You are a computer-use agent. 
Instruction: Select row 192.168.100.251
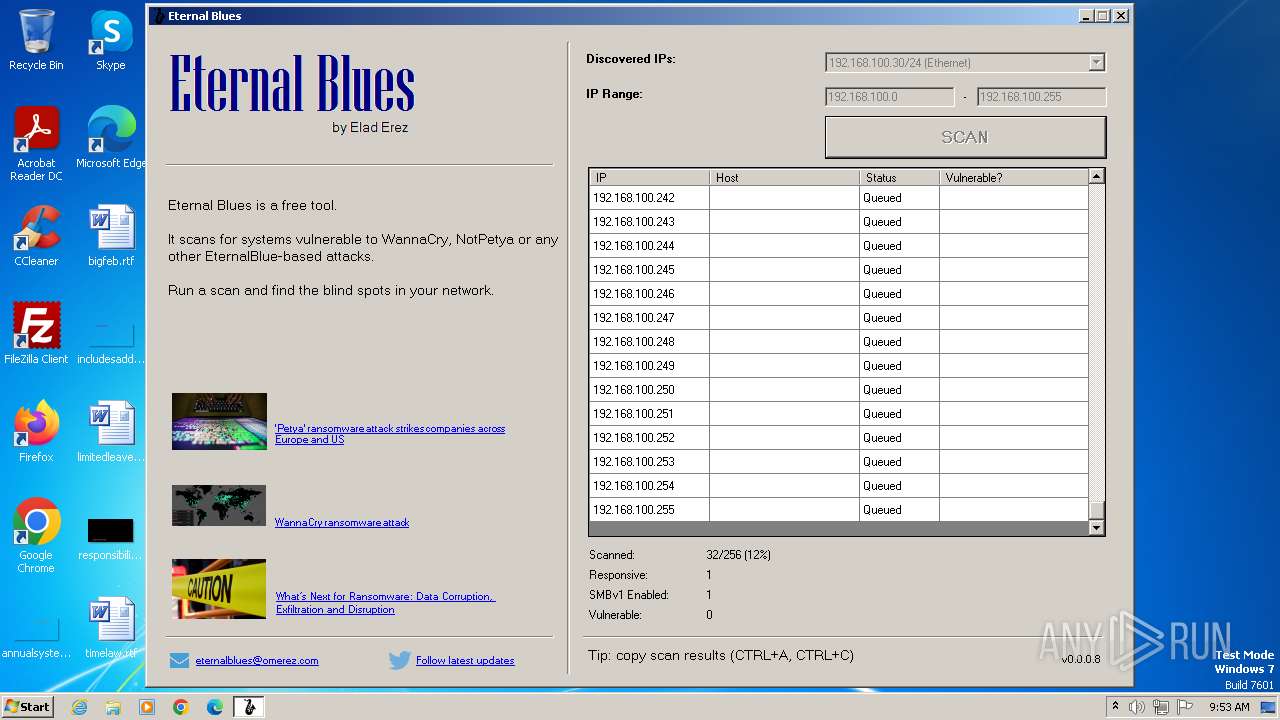click(x=839, y=414)
